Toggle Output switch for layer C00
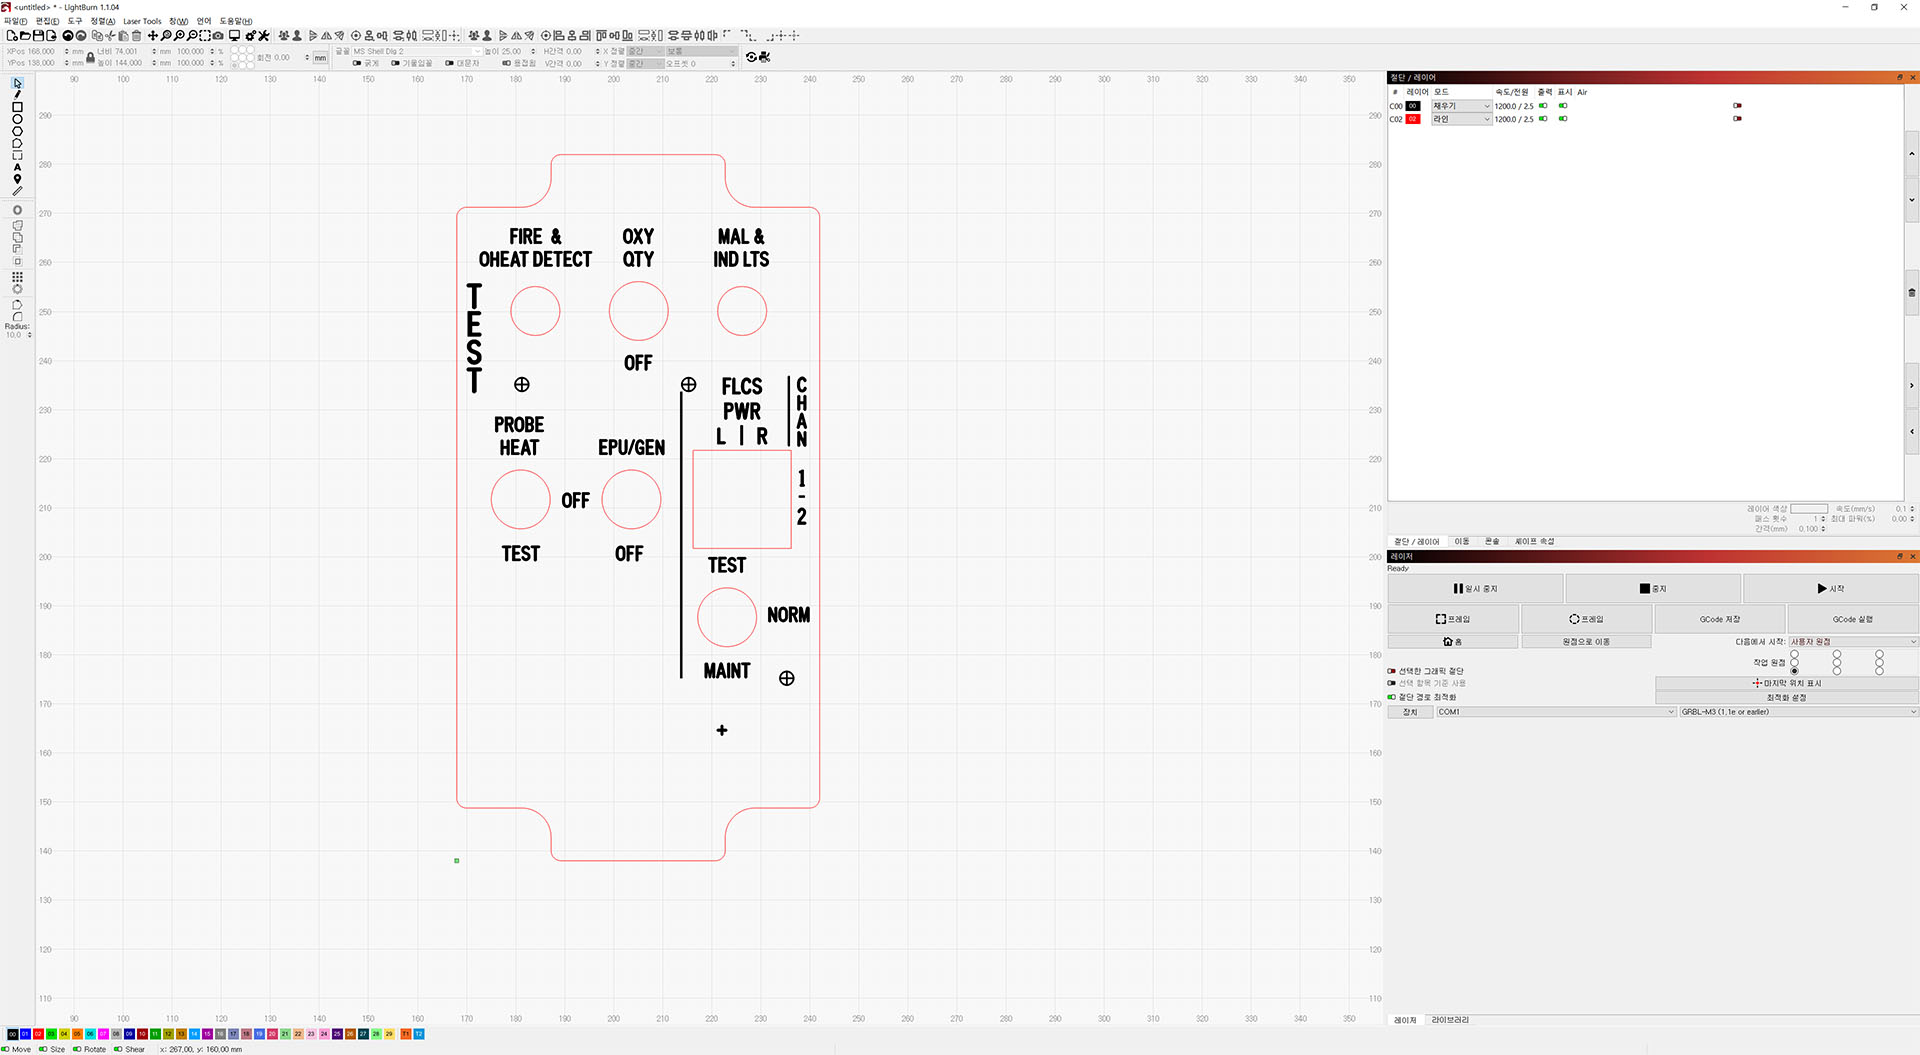This screenshot has width=1920, height=1055. [x=1543, y=106]
